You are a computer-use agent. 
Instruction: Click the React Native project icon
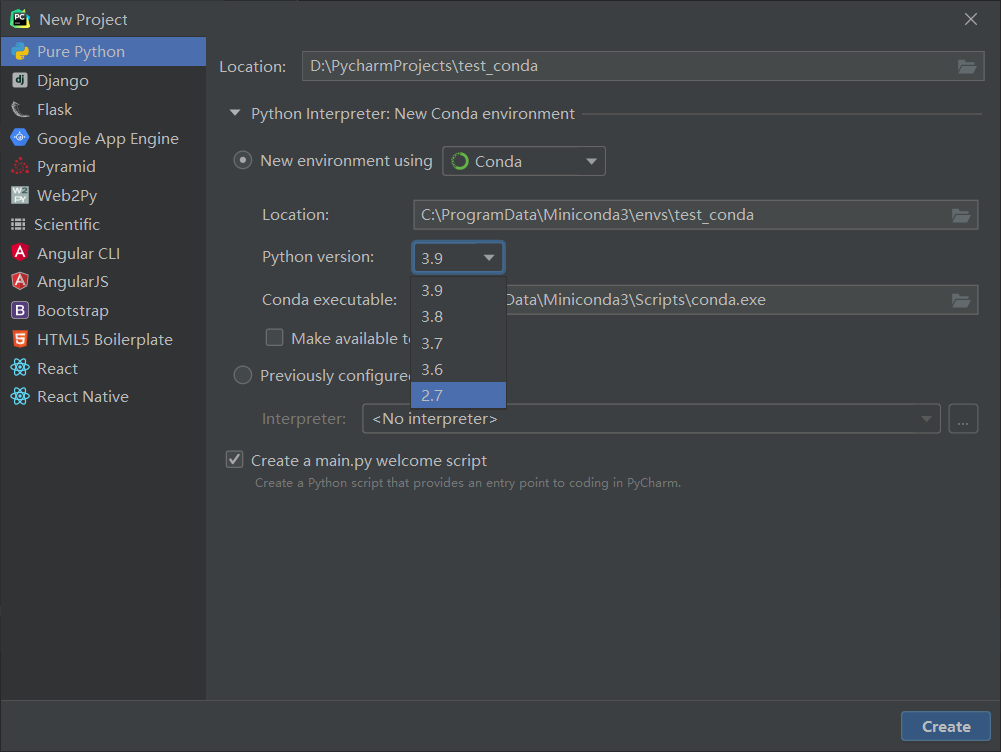pyautogui.click(x=22, y=396)
